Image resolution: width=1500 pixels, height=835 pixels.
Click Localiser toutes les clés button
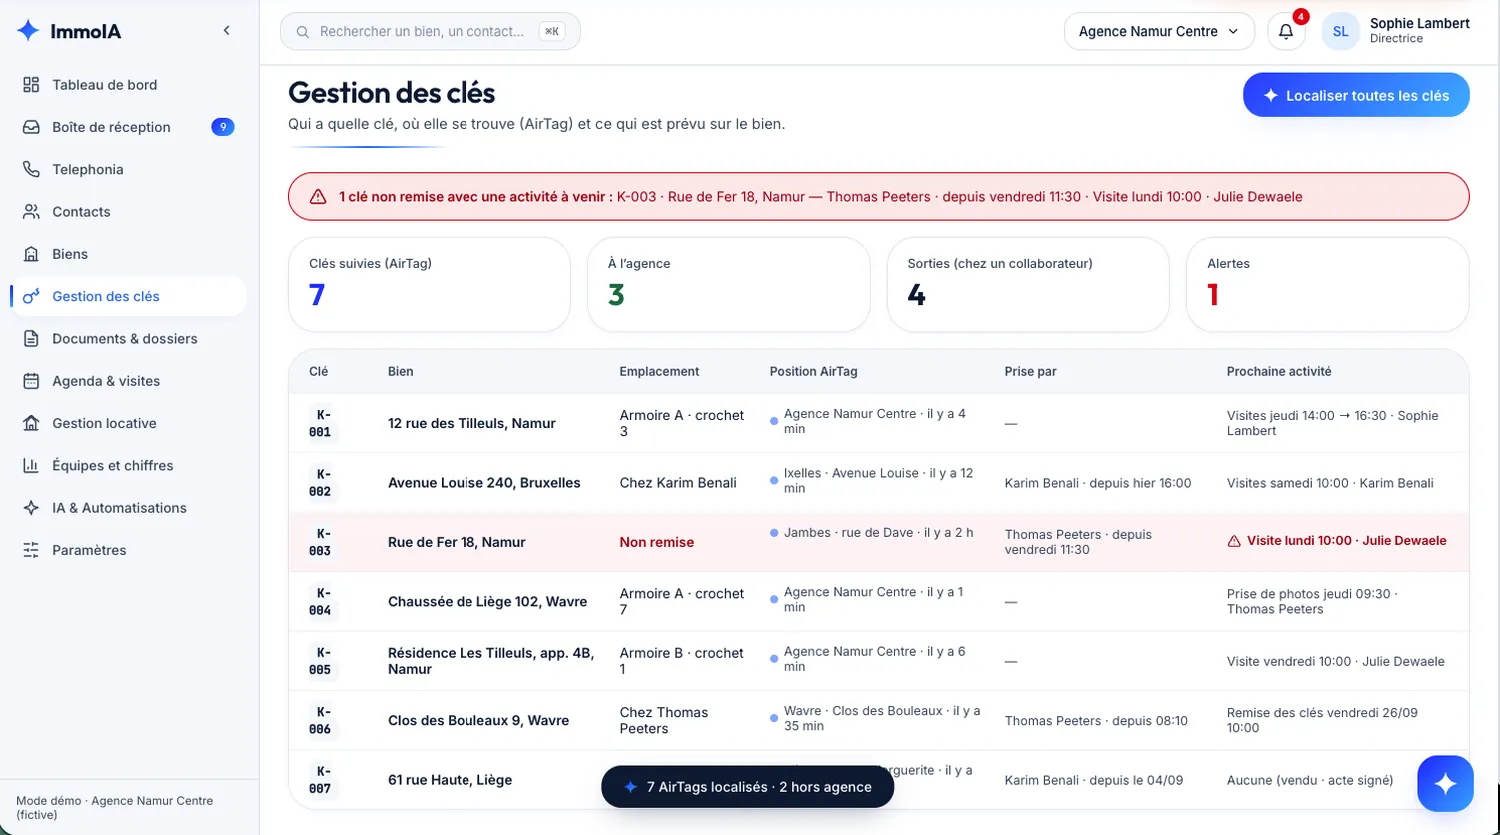(x=1356, y=96)
